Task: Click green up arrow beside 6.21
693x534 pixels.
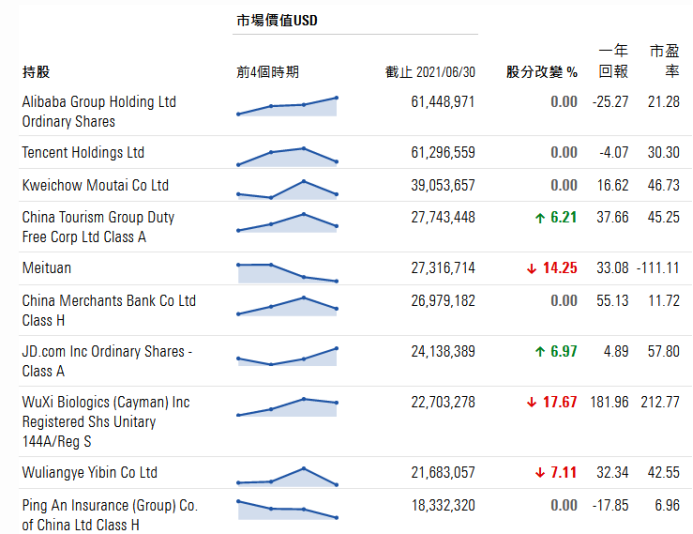Action: click(x=540, y=218)
